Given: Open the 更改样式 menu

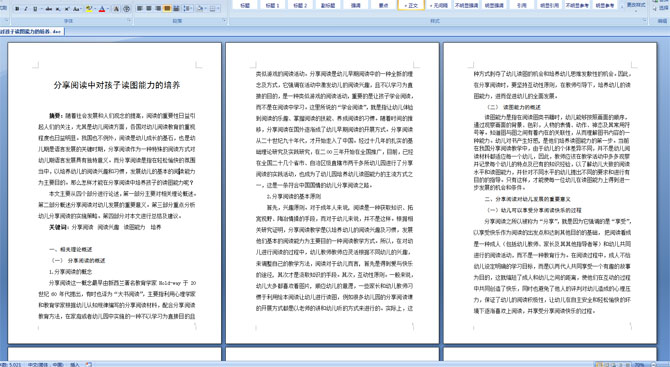Looking at the screenshot, I should coord(636,6).
